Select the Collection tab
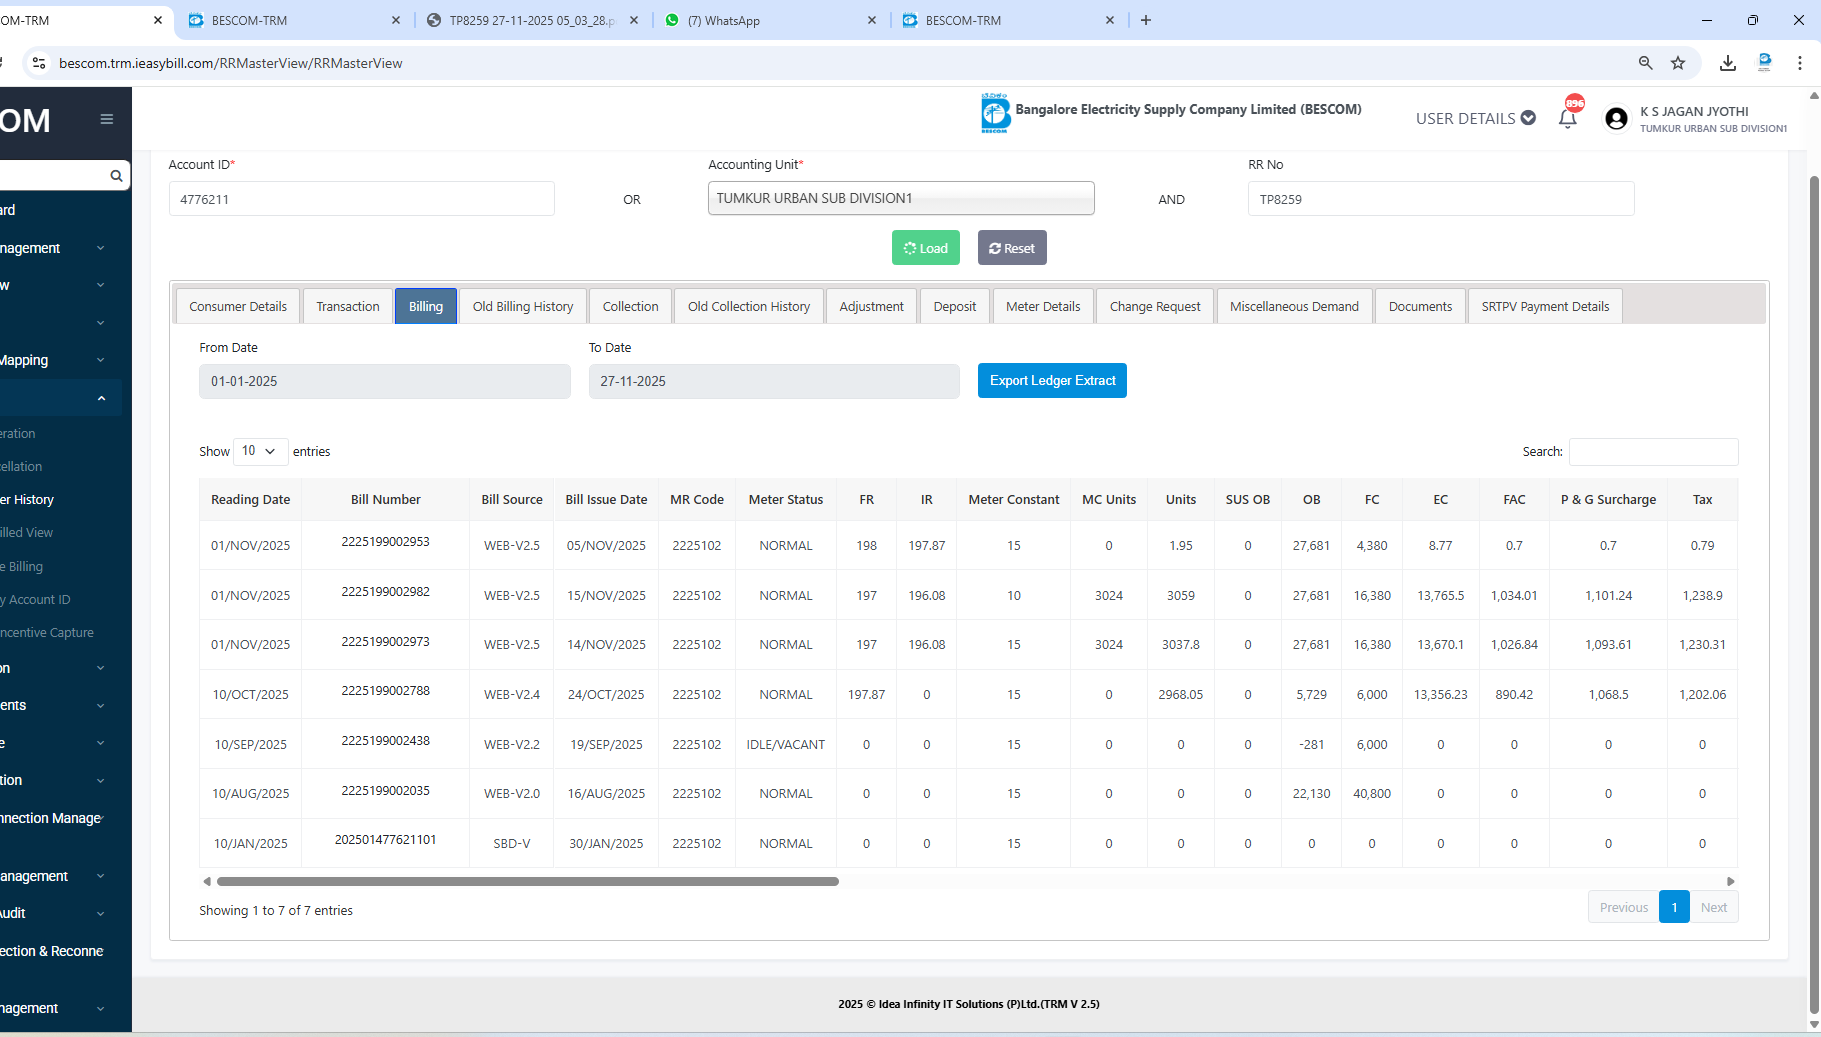This screenshot has height=1037, width=1821. (630, 306)
